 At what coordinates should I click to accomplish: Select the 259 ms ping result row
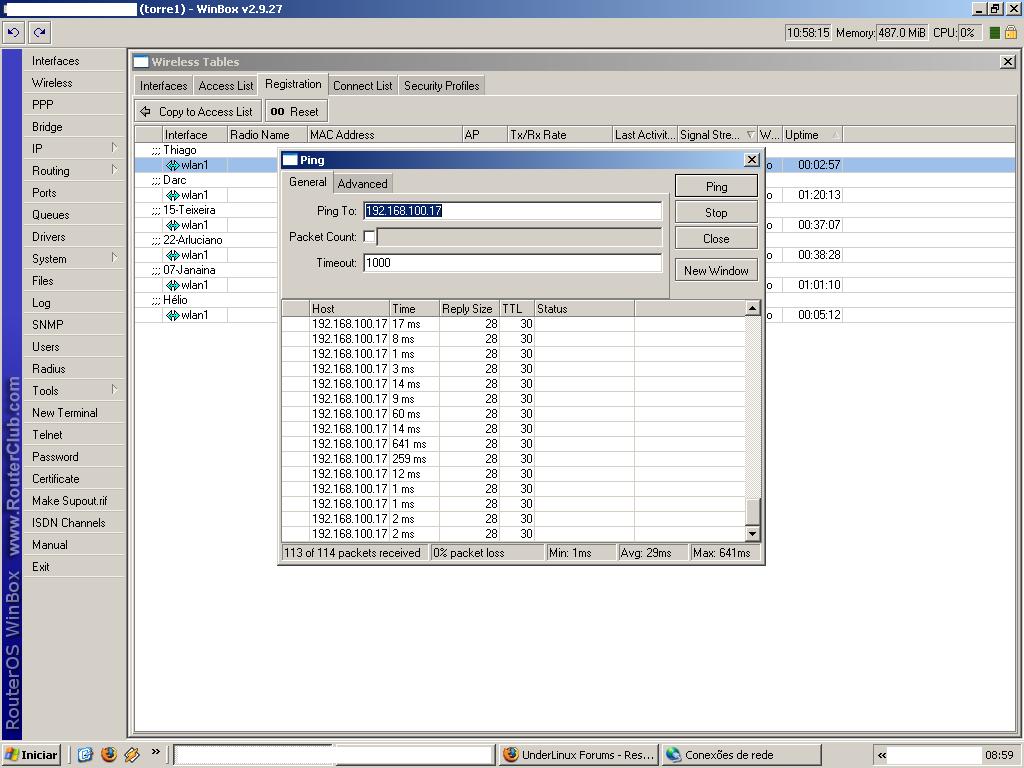click(x=513, y=459)
